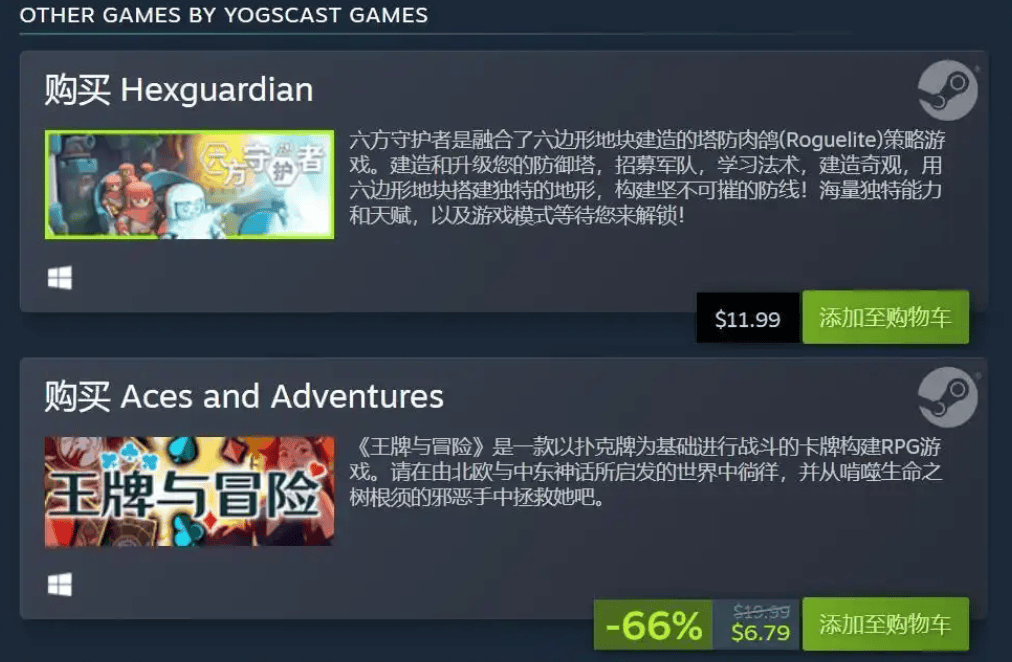This screenshot has width=1012, height=662.
Task: Click the struck-through $19.99 original price
Action: point(762,611)
